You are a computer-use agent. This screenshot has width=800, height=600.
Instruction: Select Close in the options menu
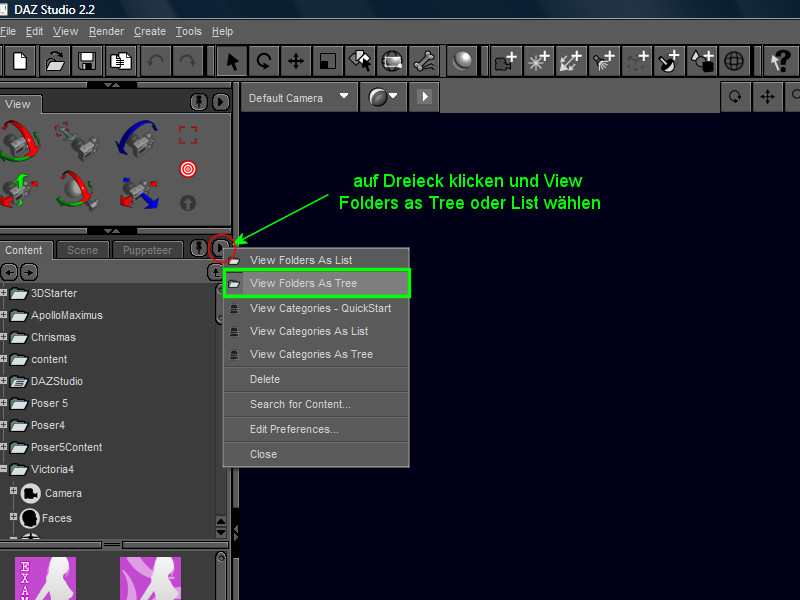(x=316, y=454)
